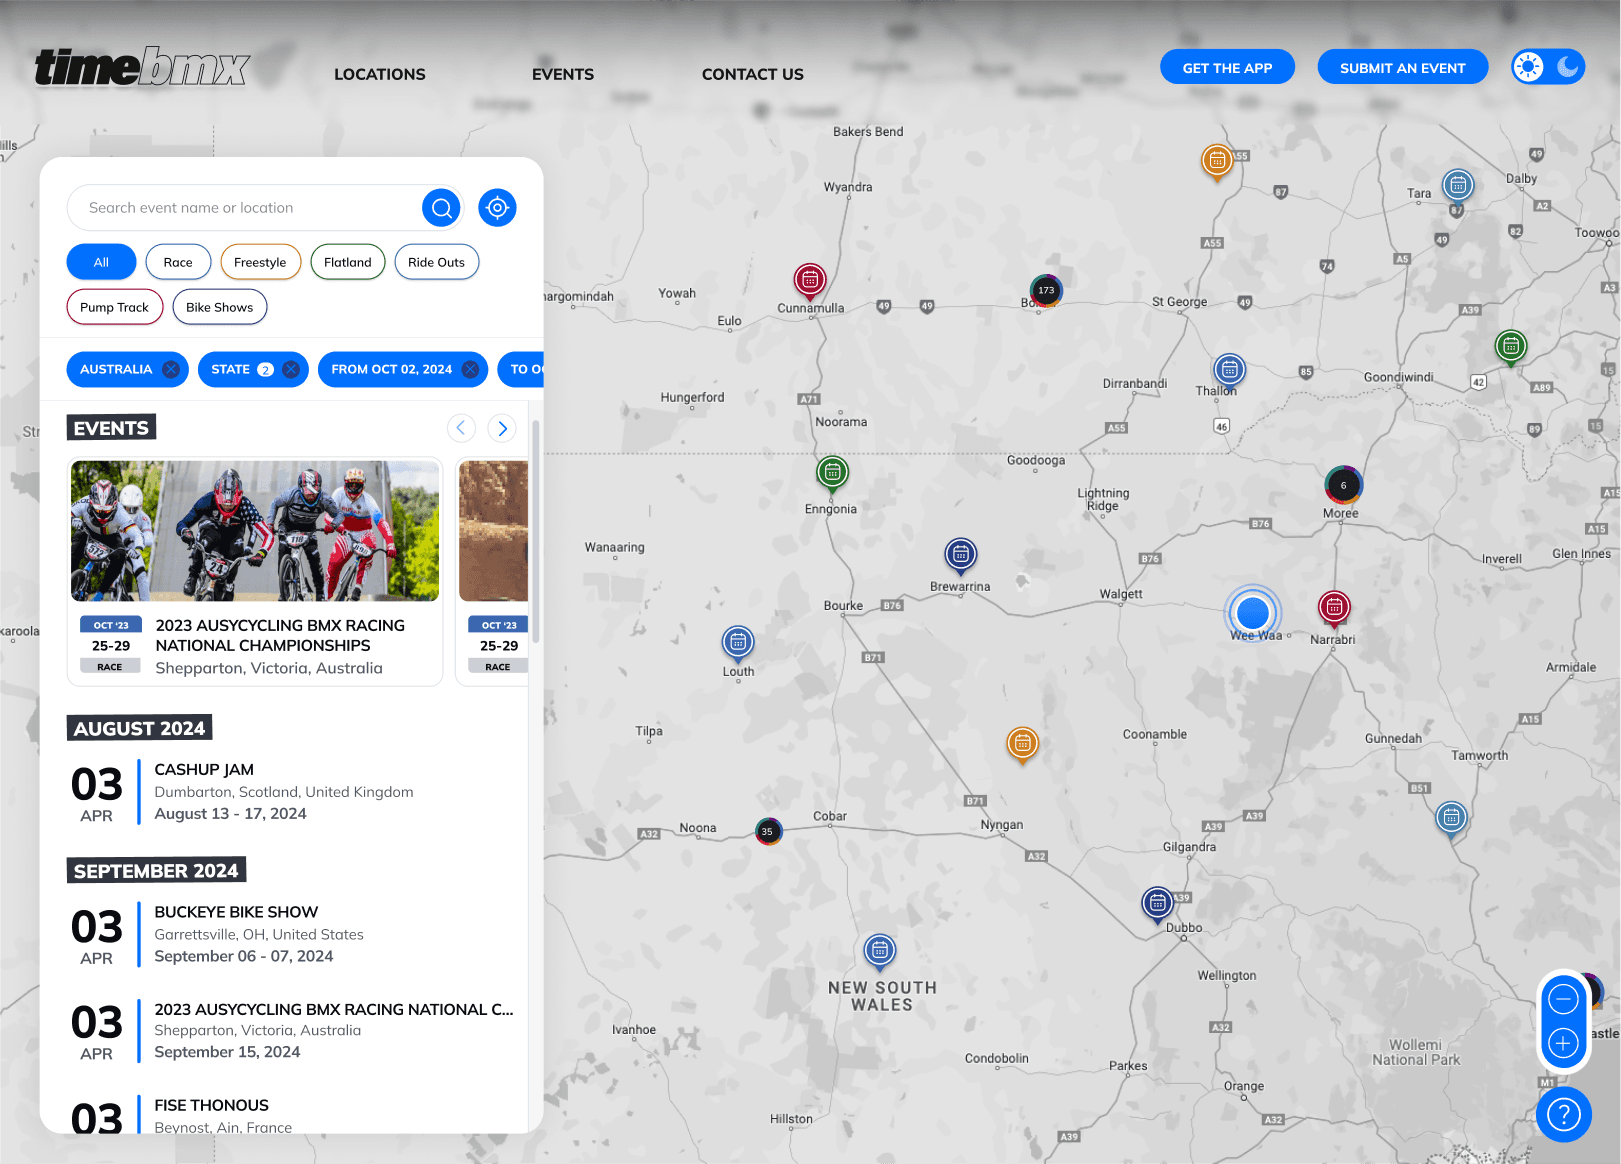Show previous featured event

pos(461,428)
